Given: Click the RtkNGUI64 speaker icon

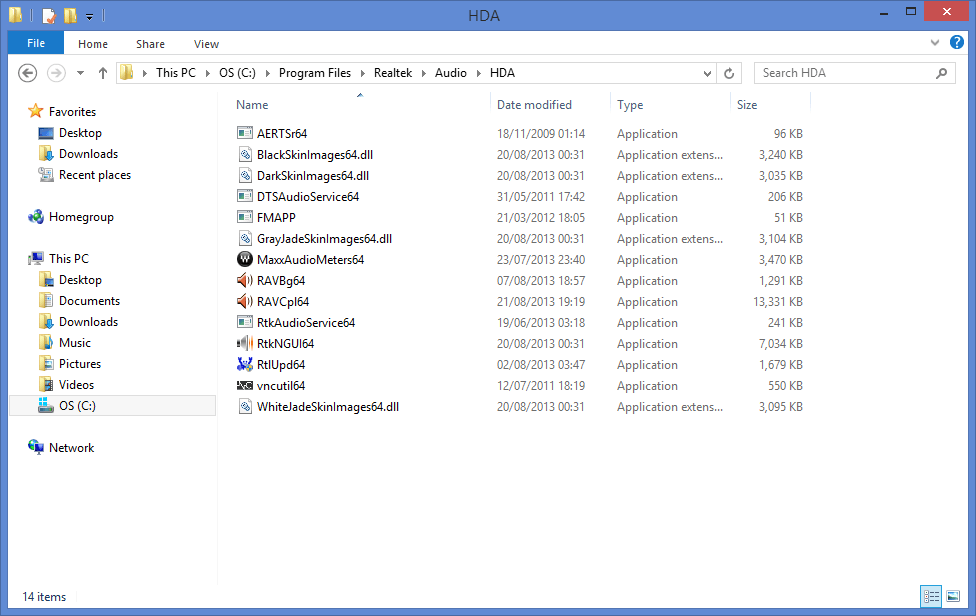Looking at the screenshot, I should (245, 343).
